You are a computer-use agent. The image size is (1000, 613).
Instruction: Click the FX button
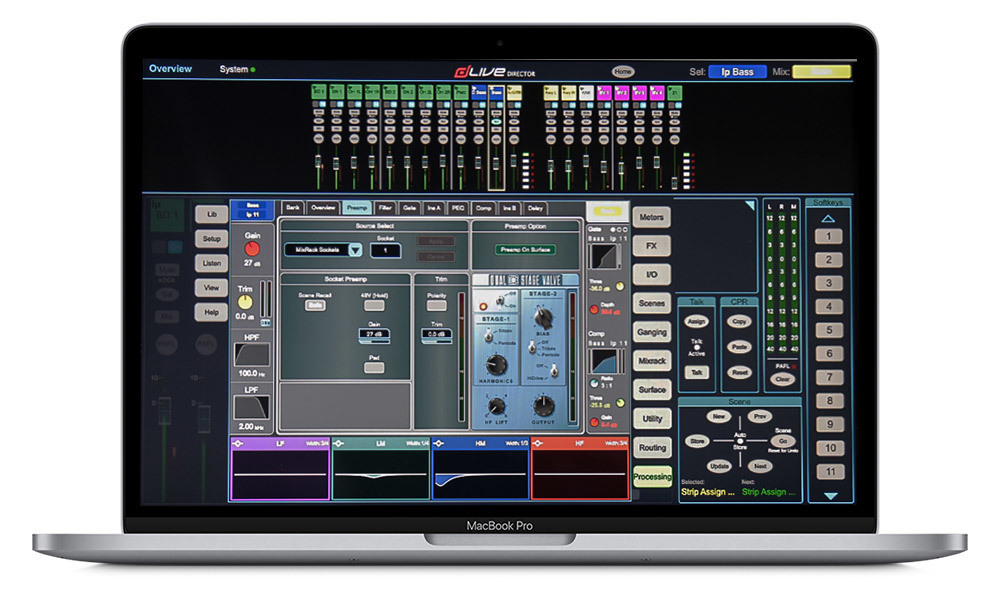click(652, 246)
